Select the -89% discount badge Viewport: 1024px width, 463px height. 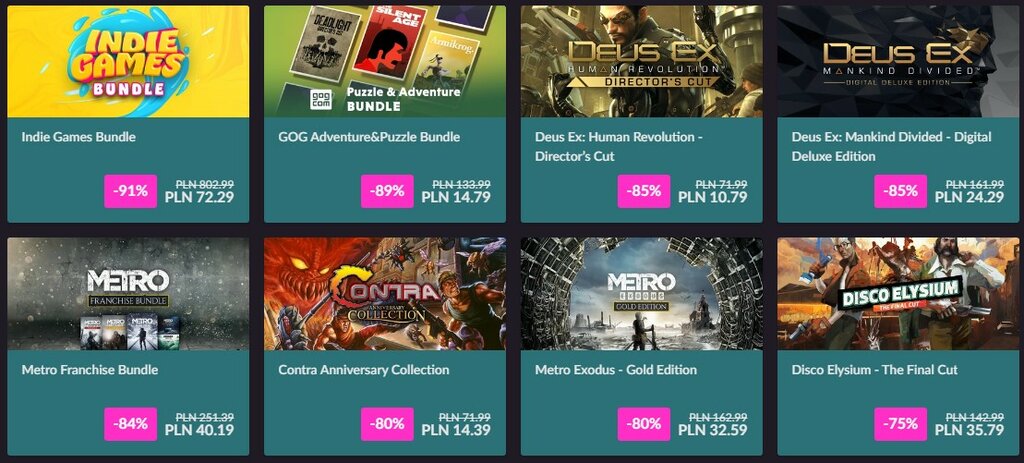pyautogui.click(x=387, y=191)
